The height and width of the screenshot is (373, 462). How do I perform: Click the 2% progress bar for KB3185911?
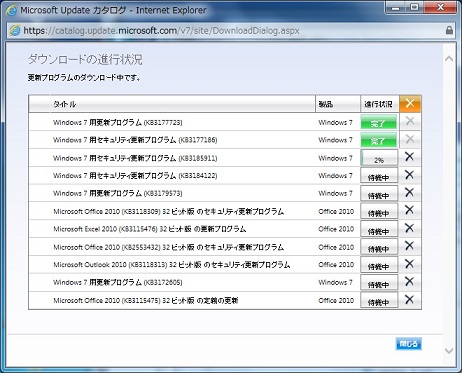tap(379, 158)
